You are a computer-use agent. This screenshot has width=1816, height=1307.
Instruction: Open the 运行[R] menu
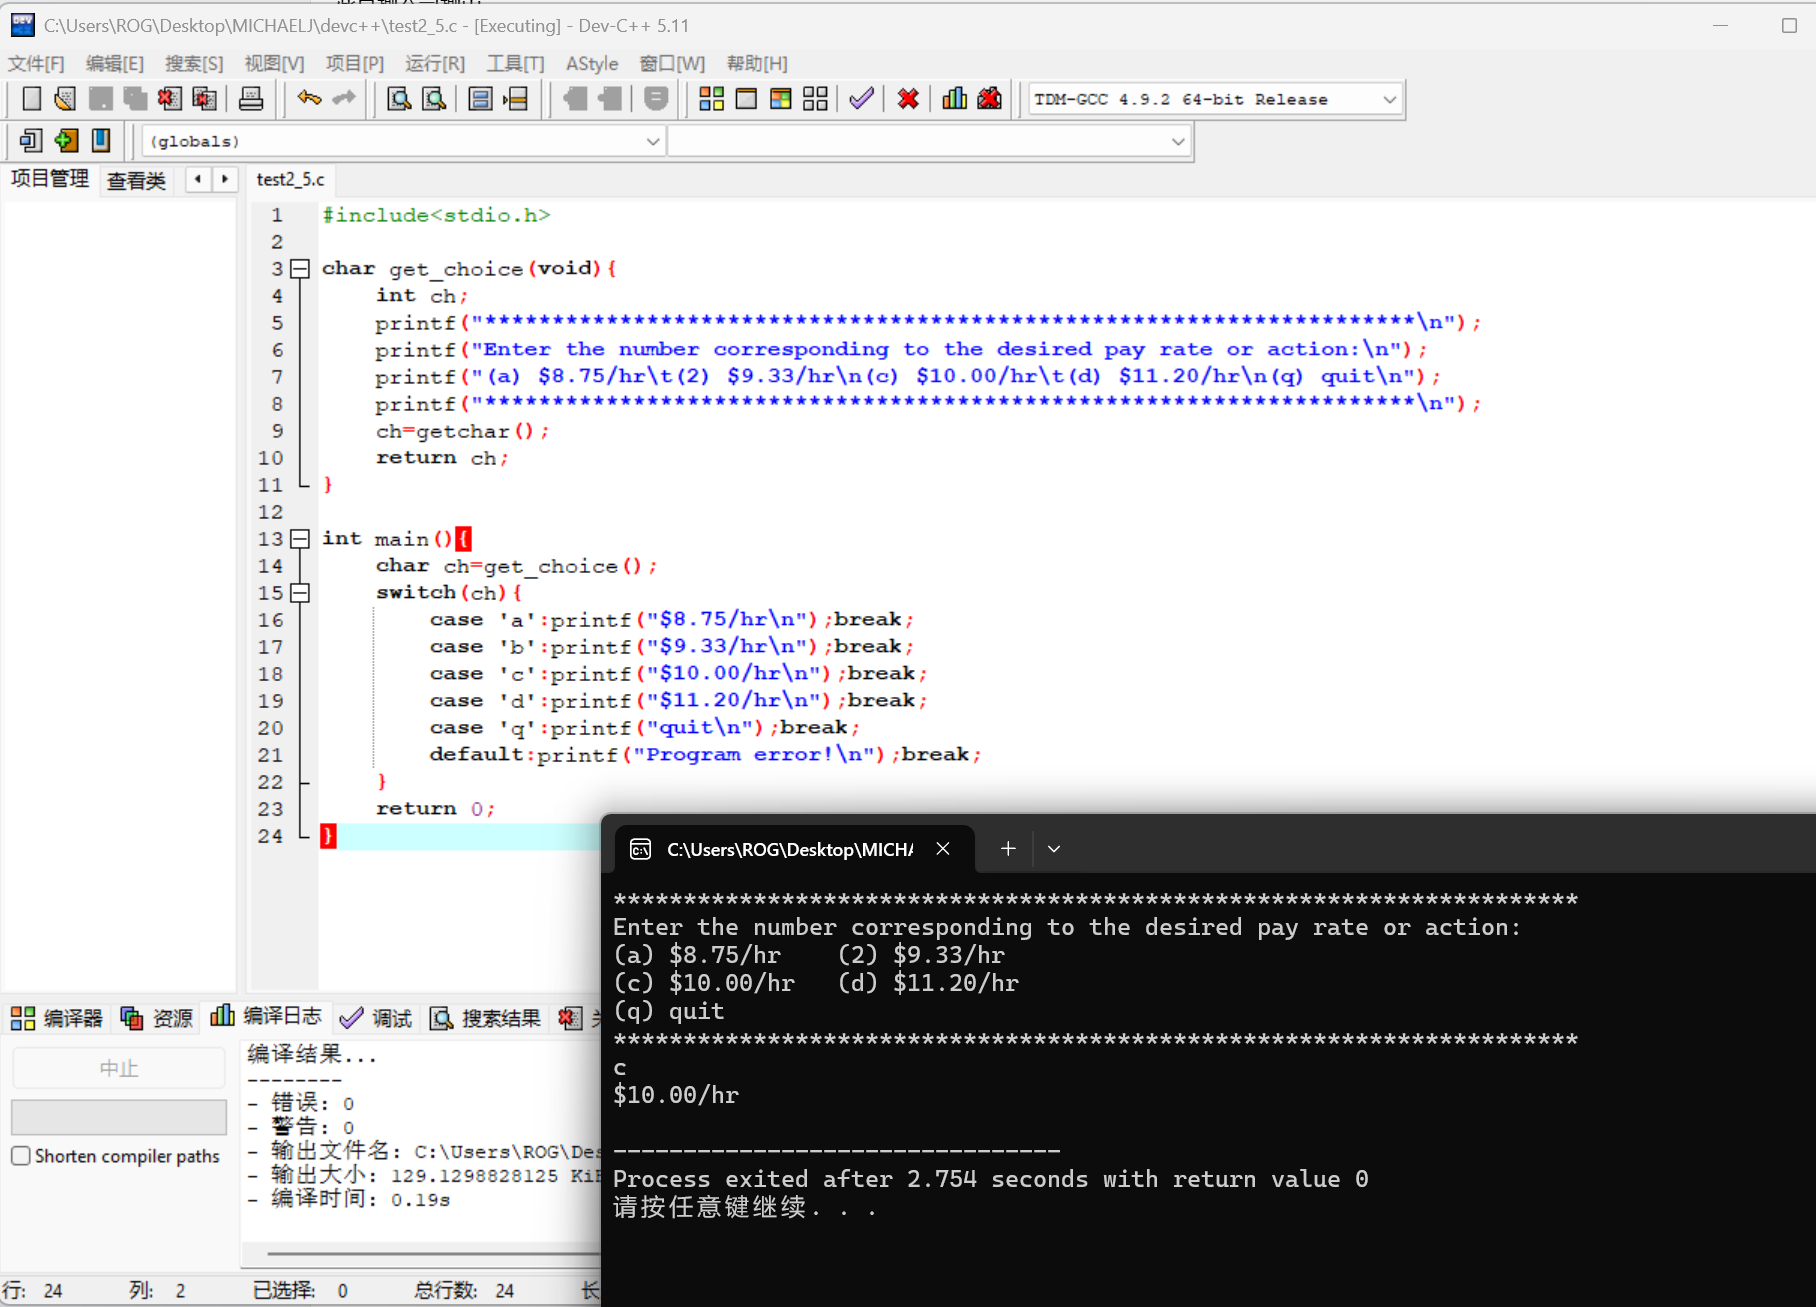(435, 64)
